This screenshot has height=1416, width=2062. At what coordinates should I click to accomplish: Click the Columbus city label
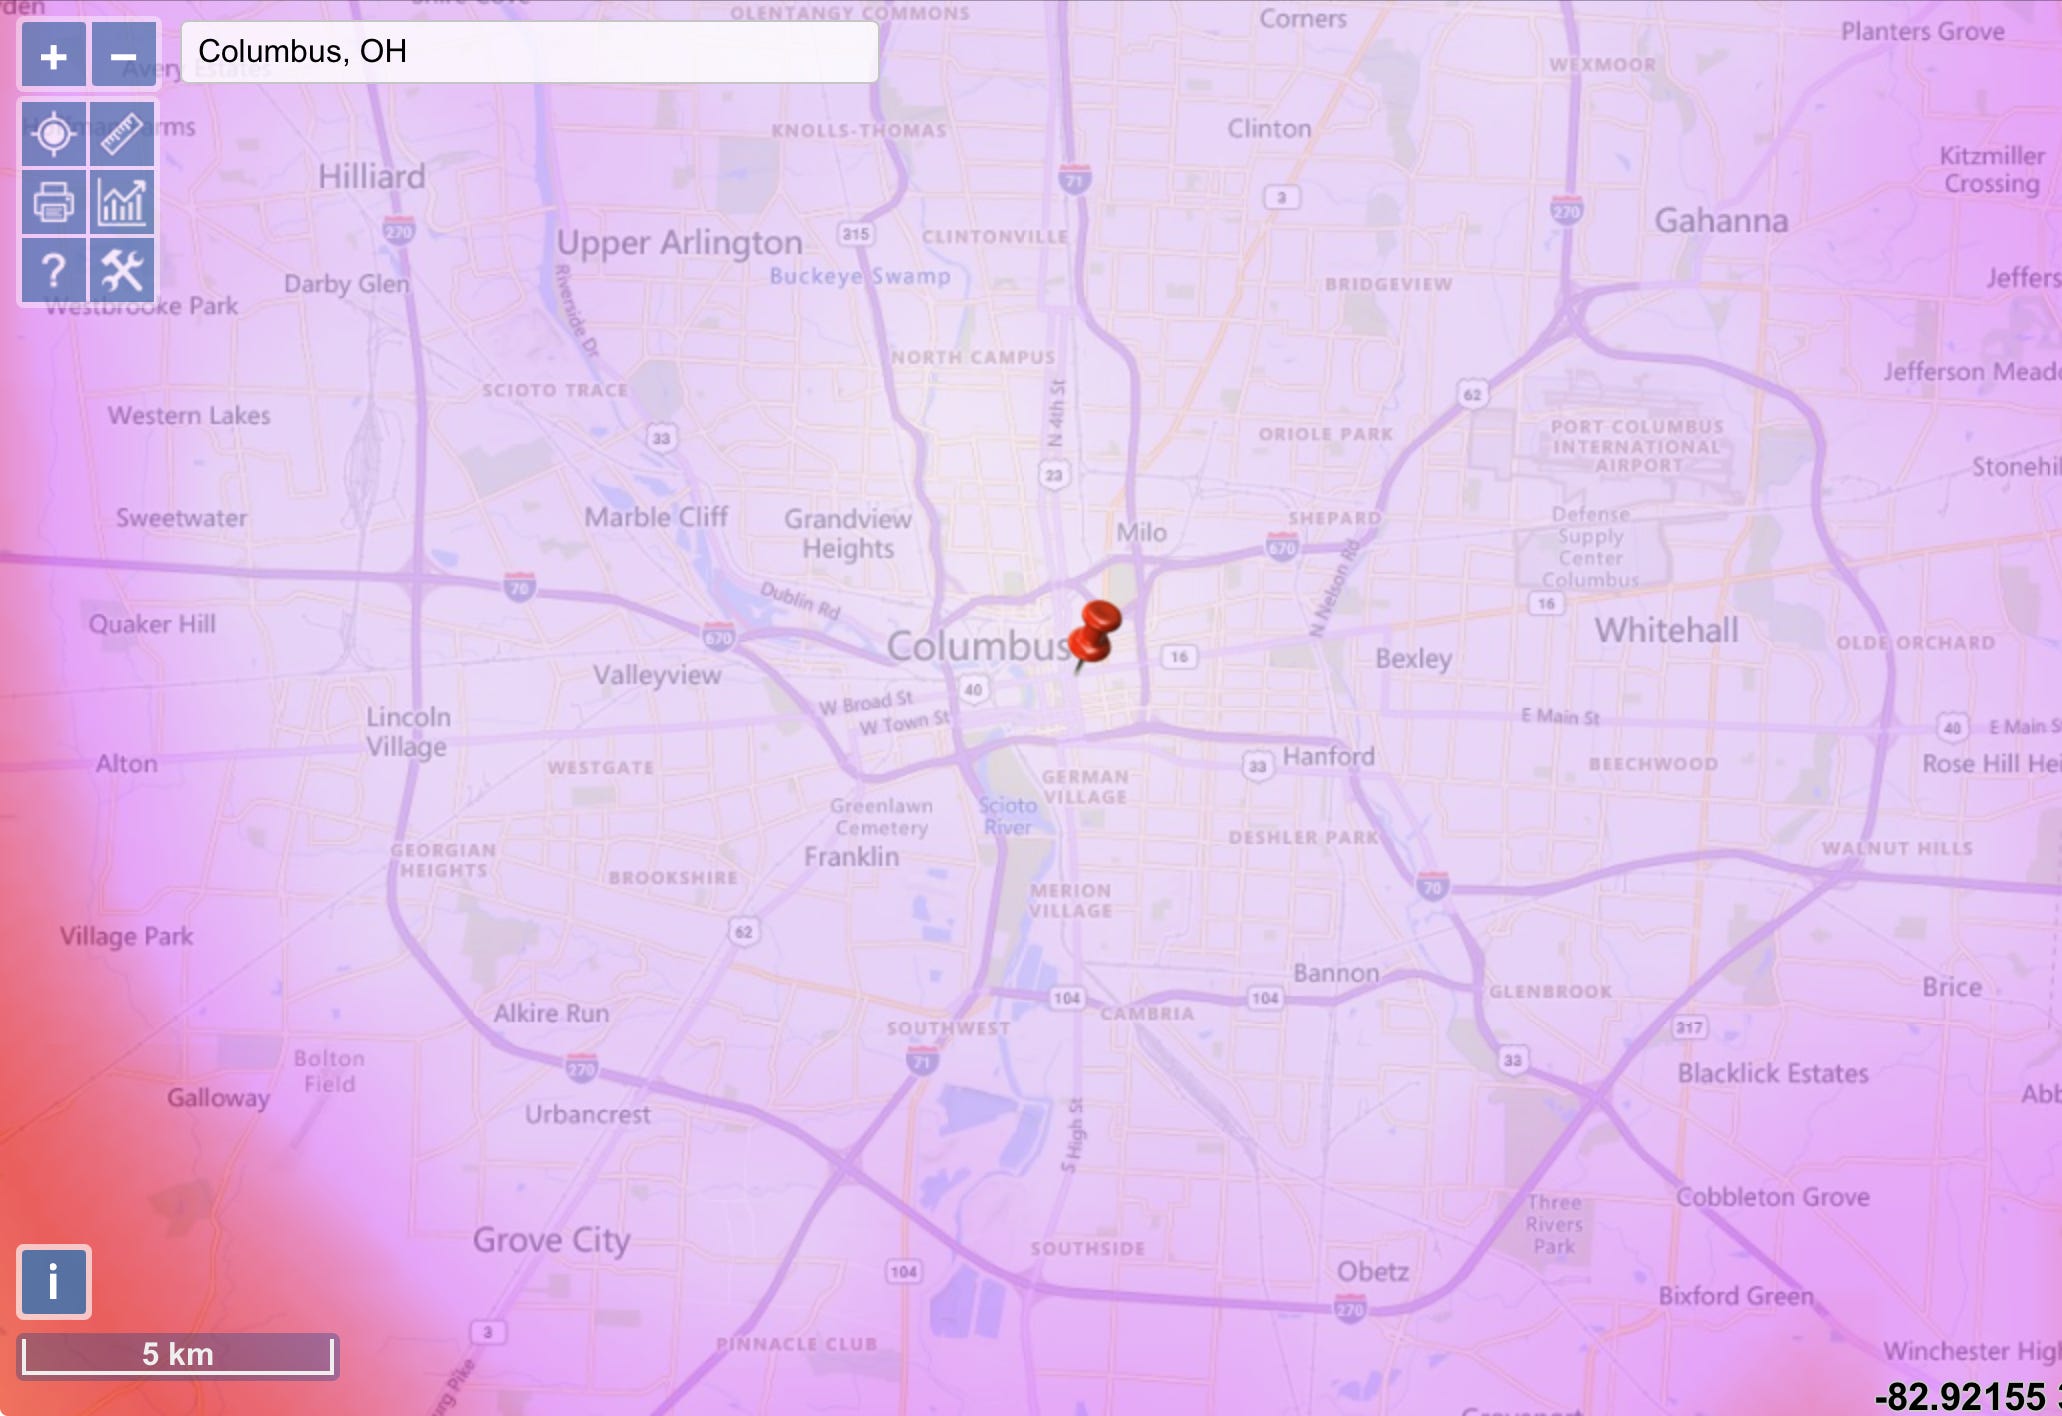click(x=978, y=646)
